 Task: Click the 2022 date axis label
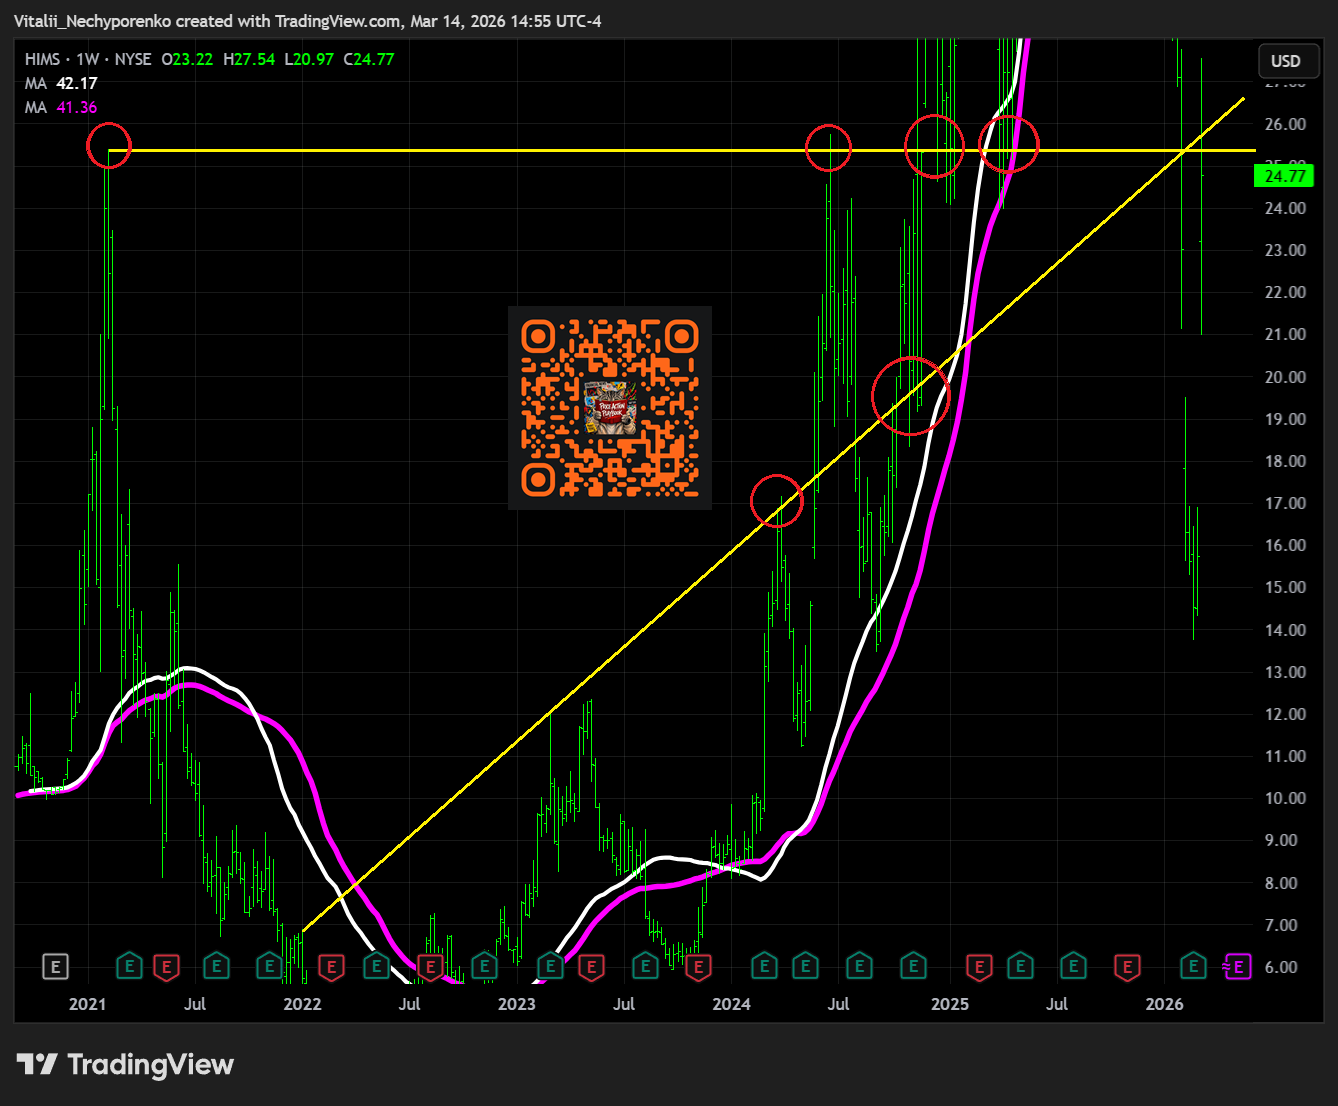pos(302,1003)
